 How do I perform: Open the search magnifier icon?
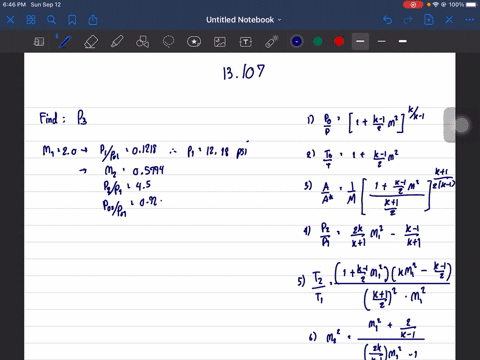pos(51,20)
